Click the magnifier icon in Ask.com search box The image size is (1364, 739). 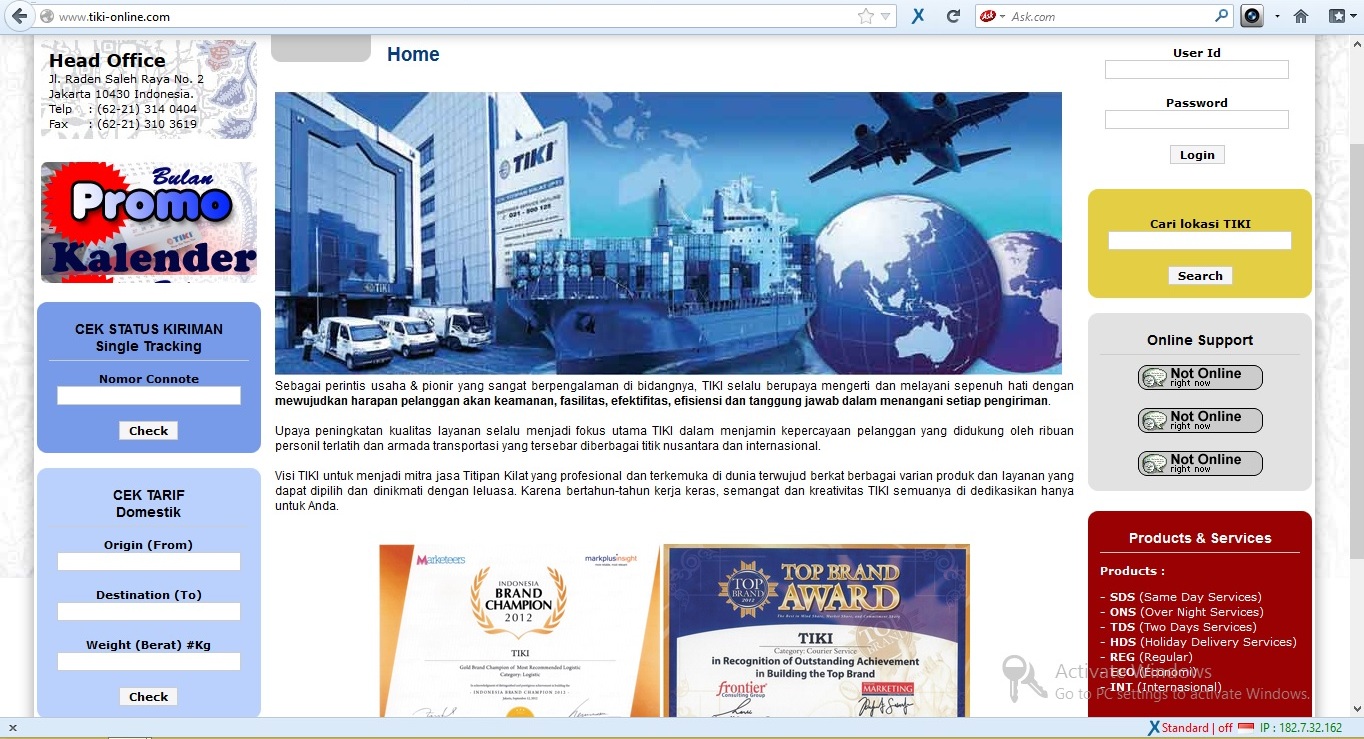tap(1221, 16)
